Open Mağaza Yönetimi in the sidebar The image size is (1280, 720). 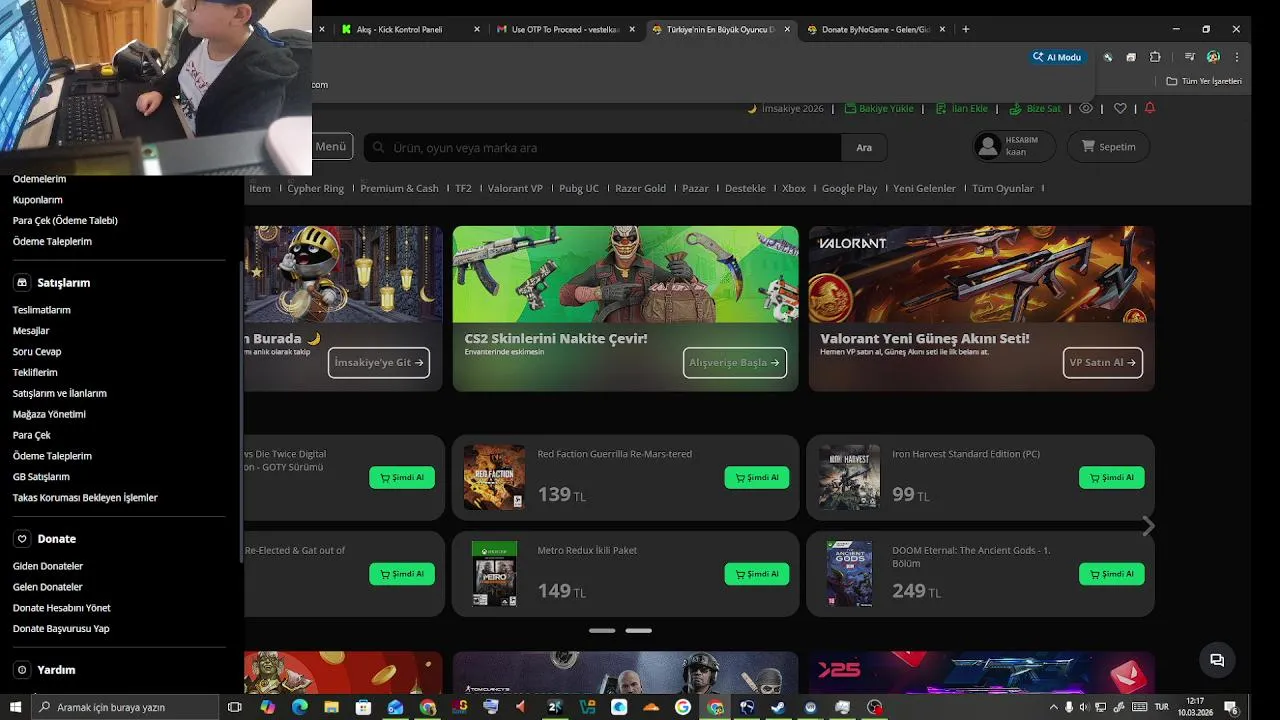coord(49,414)
